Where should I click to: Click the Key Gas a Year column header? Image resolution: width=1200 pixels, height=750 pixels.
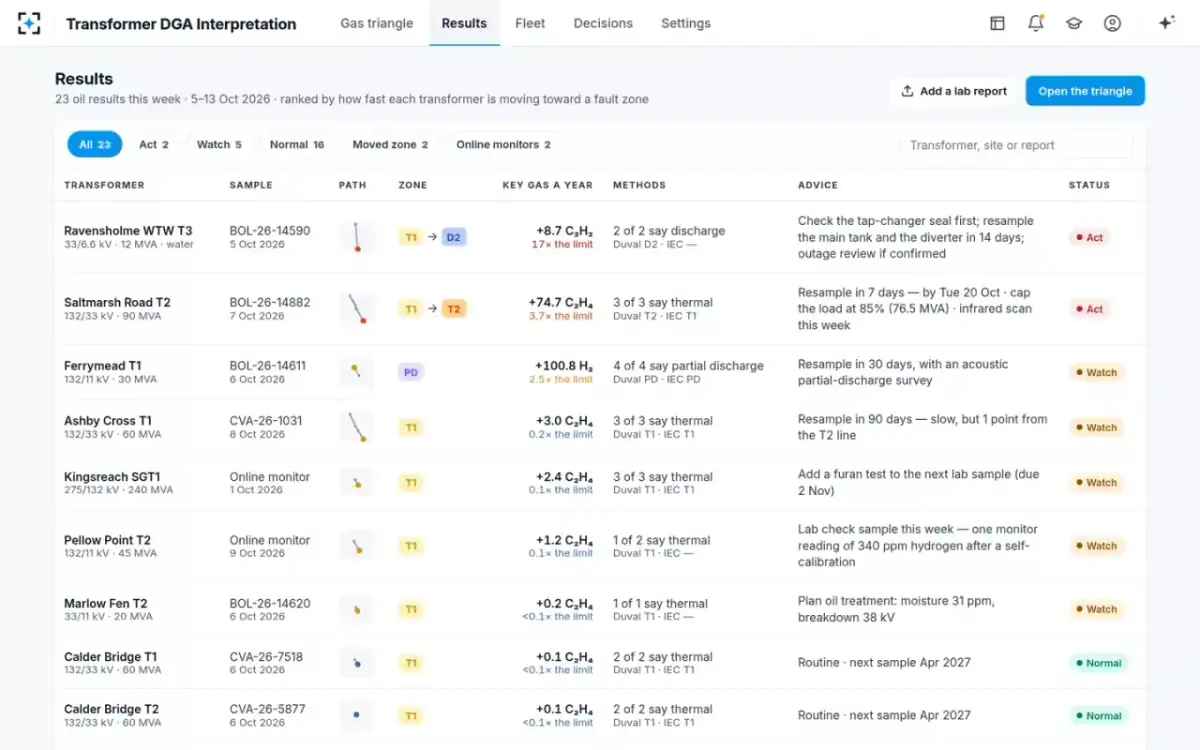547,185
